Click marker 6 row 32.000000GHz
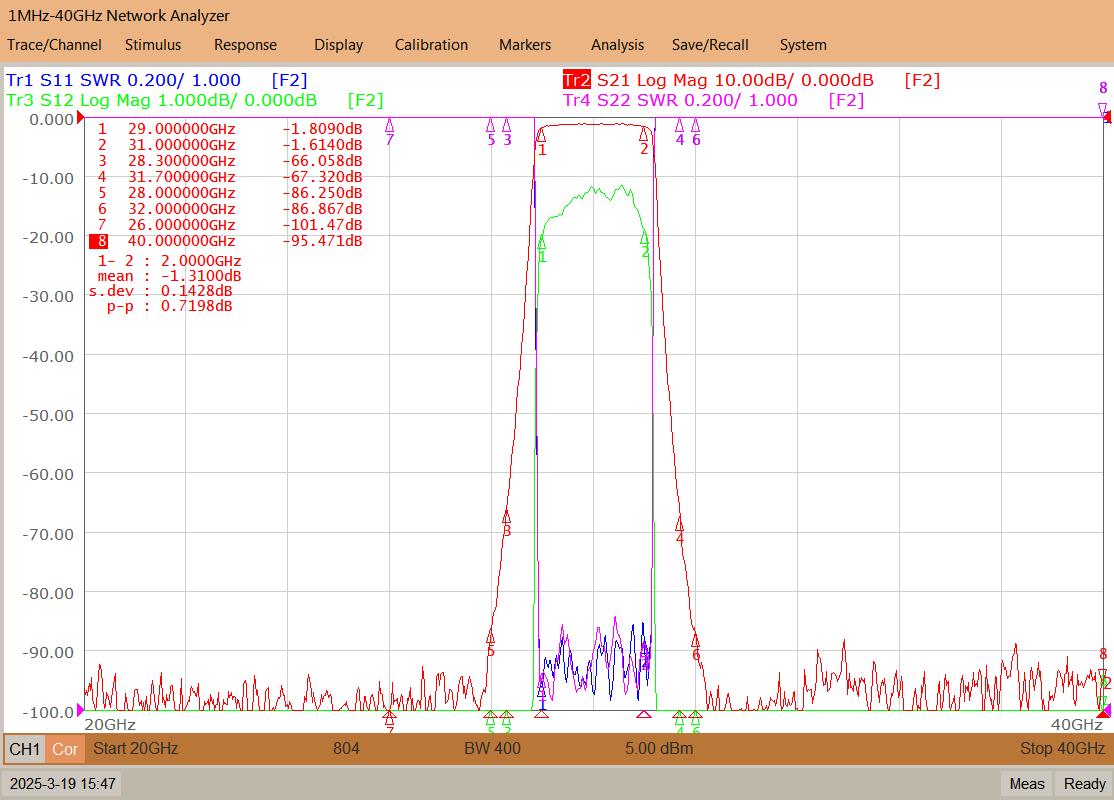Screen dimensions: 1114x800 coord(229,209)
